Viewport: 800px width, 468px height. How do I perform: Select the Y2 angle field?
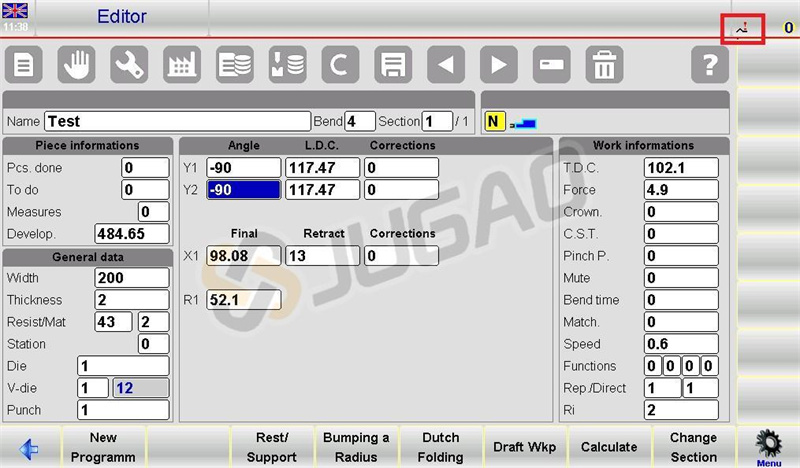243,190
